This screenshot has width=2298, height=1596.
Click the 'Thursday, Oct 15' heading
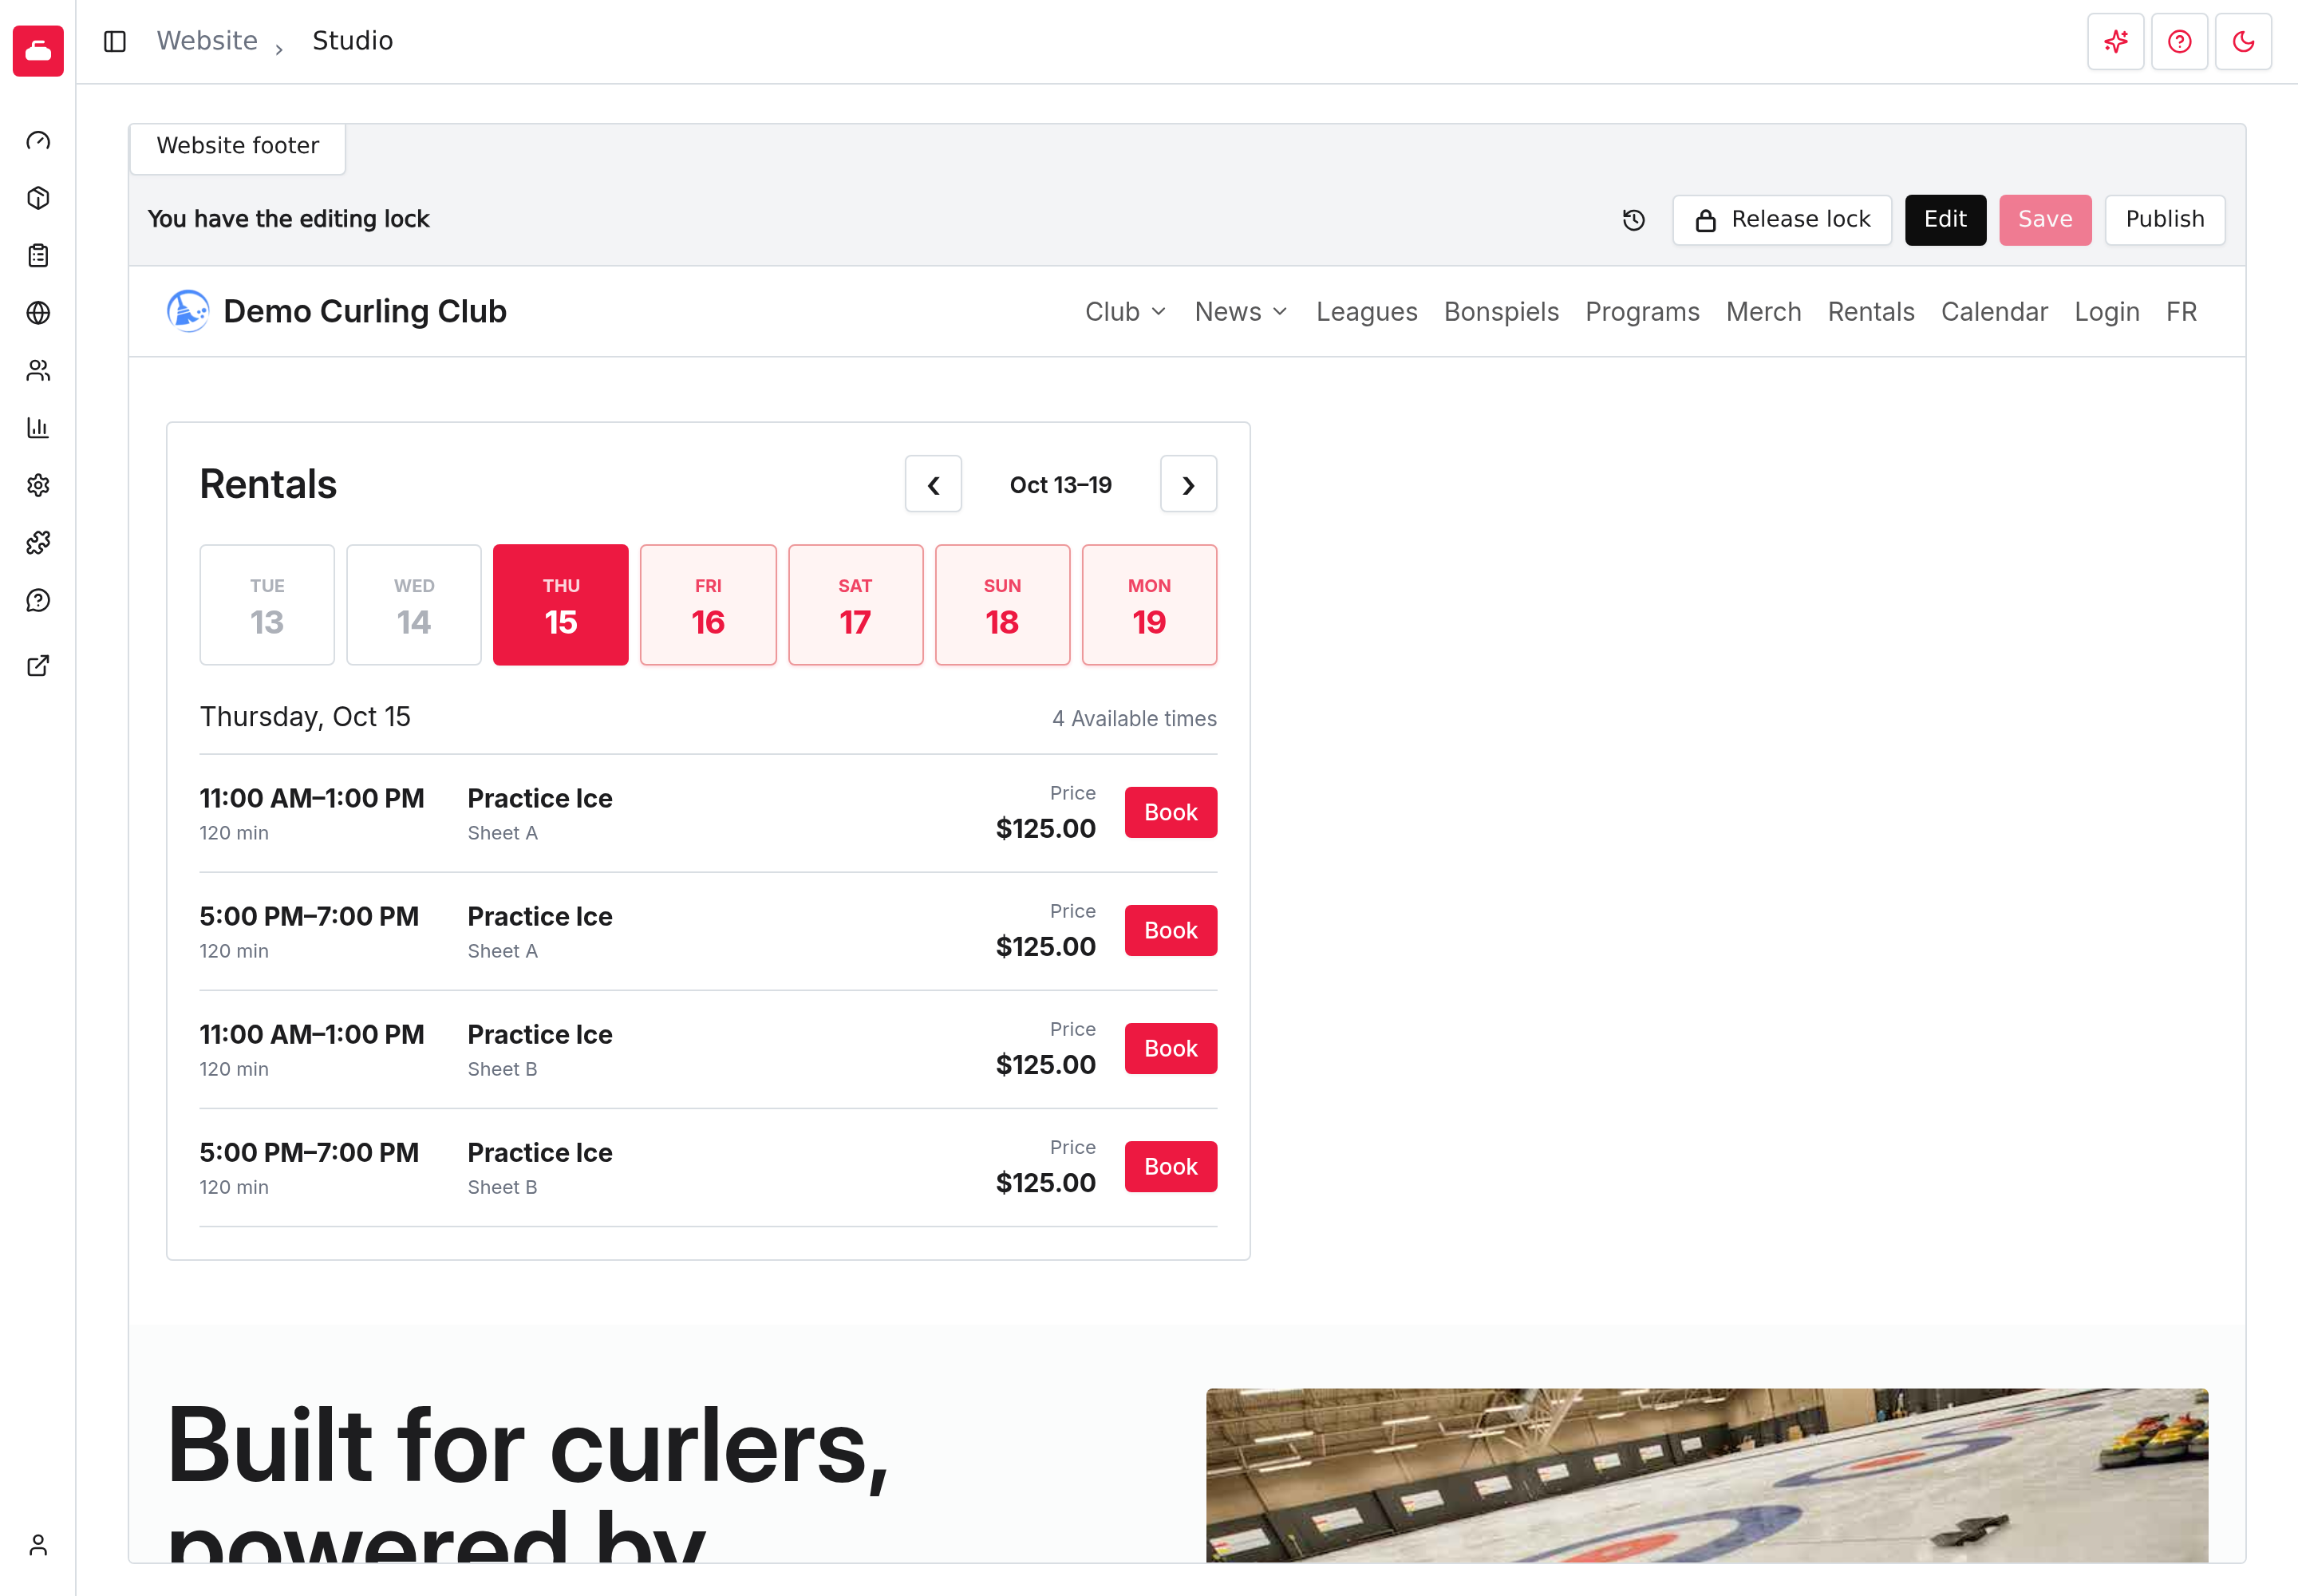pos(305,717)
